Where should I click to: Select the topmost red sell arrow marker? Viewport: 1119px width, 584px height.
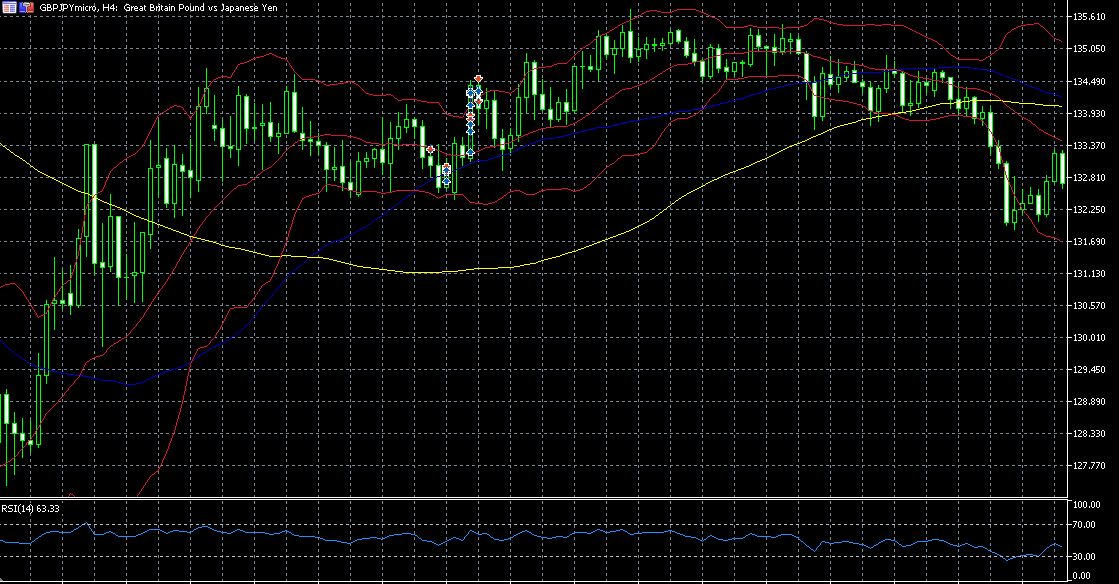coord(479,78)
